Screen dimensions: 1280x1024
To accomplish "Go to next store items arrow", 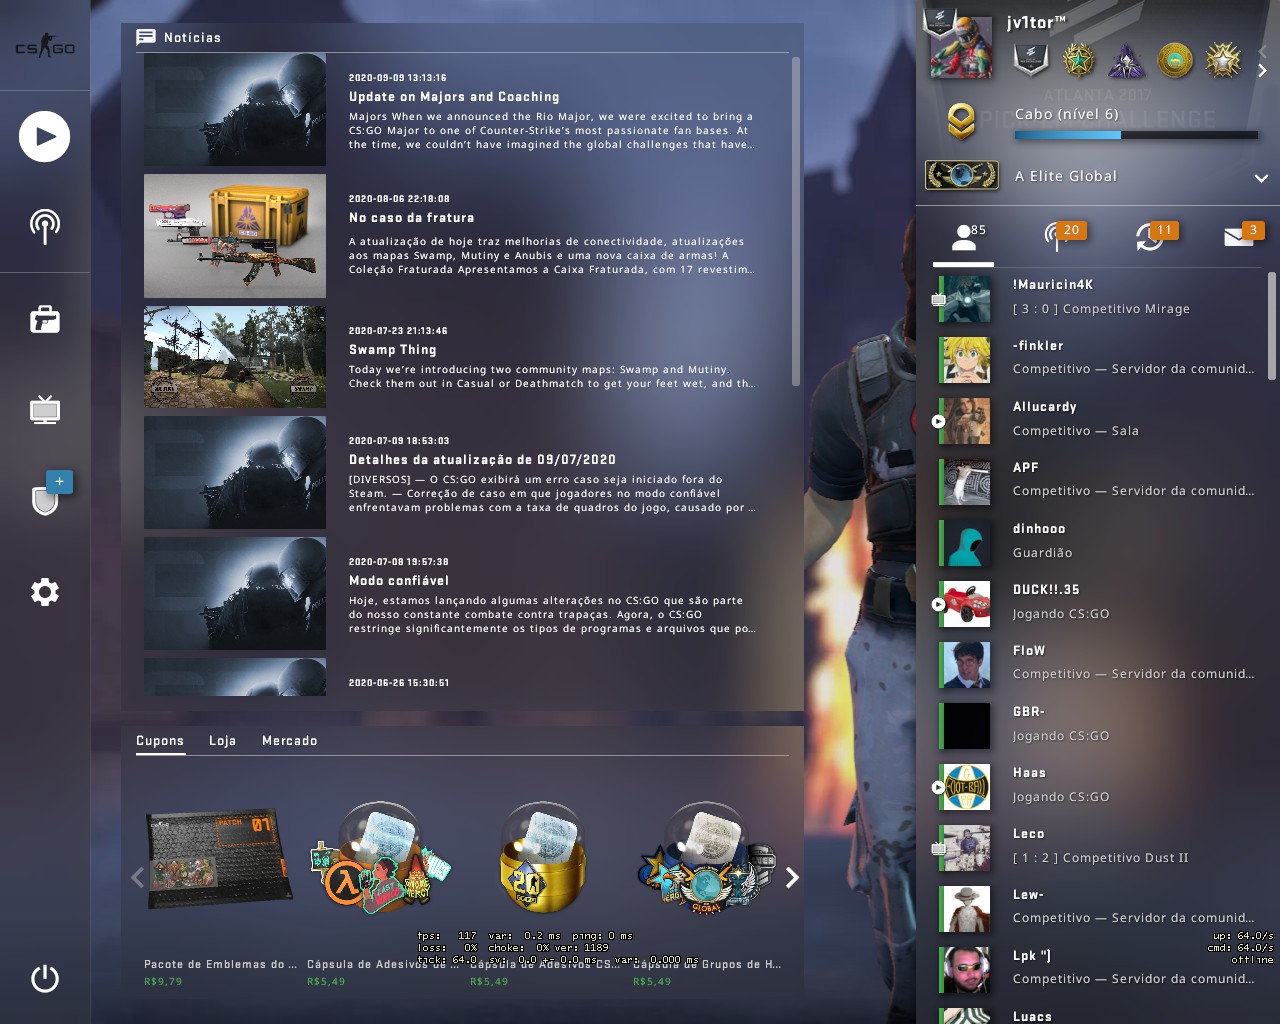I will coord(792,877).
